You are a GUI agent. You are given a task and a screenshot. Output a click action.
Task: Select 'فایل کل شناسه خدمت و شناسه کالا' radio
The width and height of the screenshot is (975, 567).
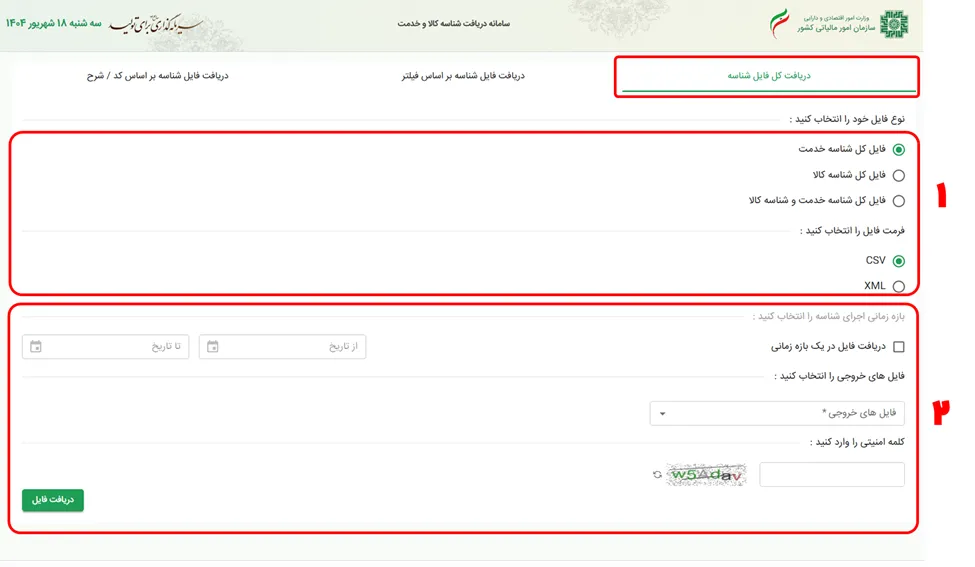[899, 201]
